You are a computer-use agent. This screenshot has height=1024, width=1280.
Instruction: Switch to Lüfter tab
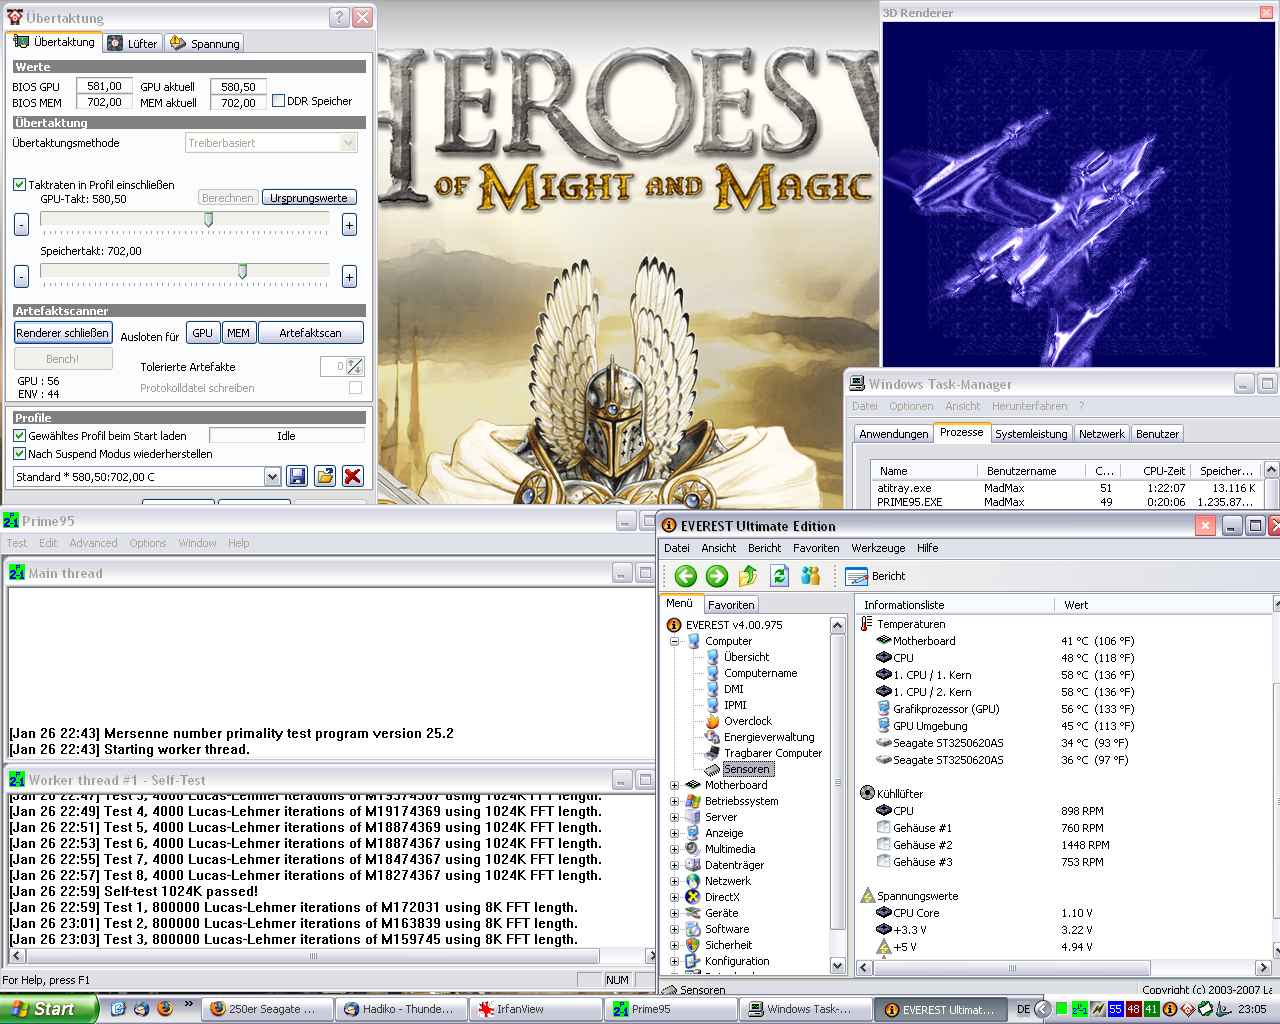132,43
